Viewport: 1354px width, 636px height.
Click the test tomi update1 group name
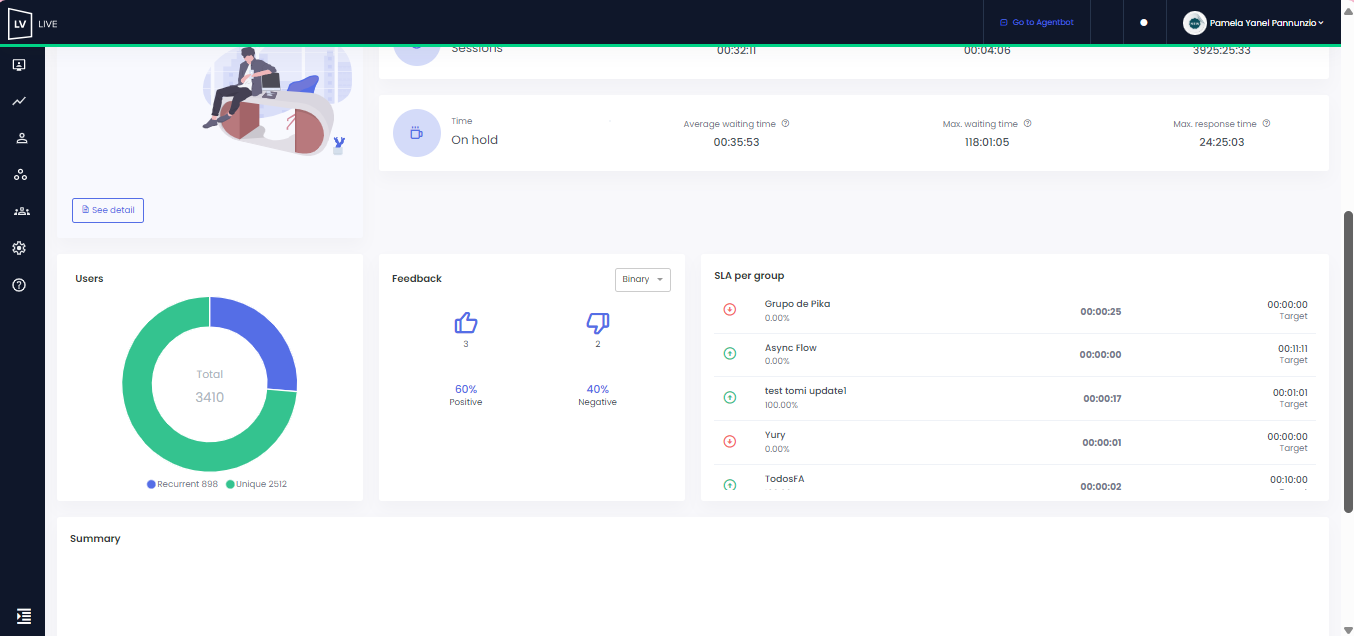pos(805,391)
